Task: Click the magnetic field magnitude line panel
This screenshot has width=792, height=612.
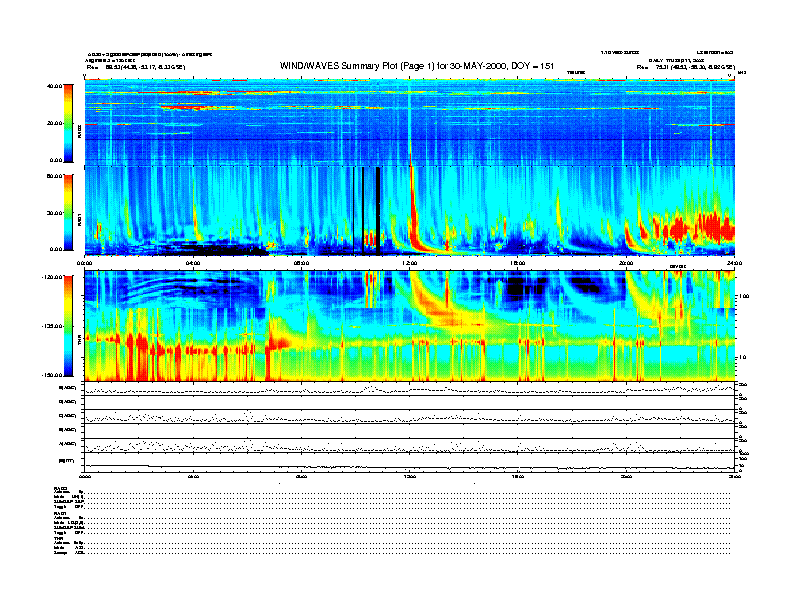Action: click(x=410, y=463)
